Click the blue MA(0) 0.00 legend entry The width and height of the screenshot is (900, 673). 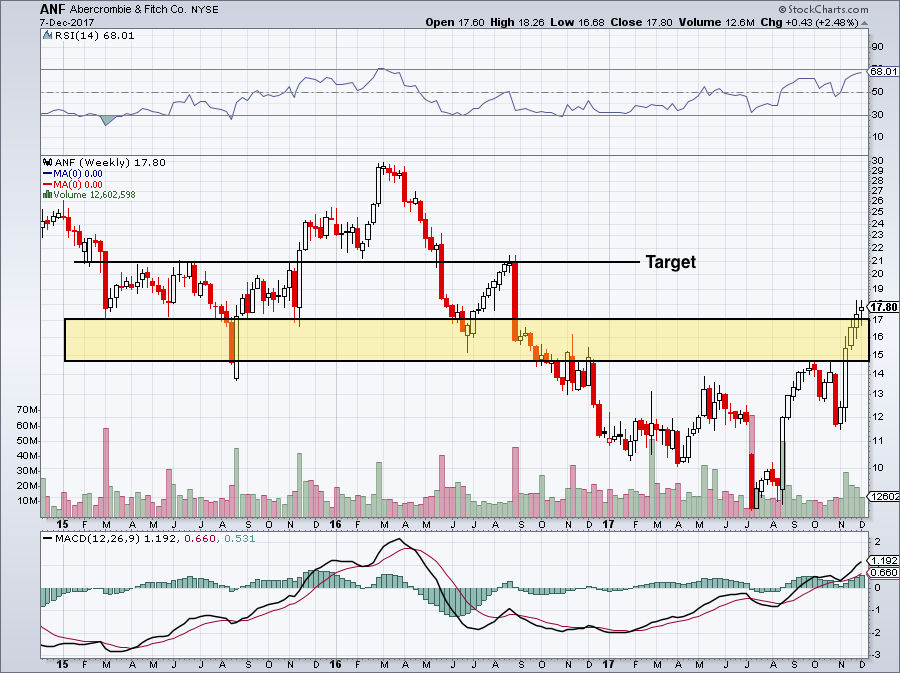click(73, 174)
